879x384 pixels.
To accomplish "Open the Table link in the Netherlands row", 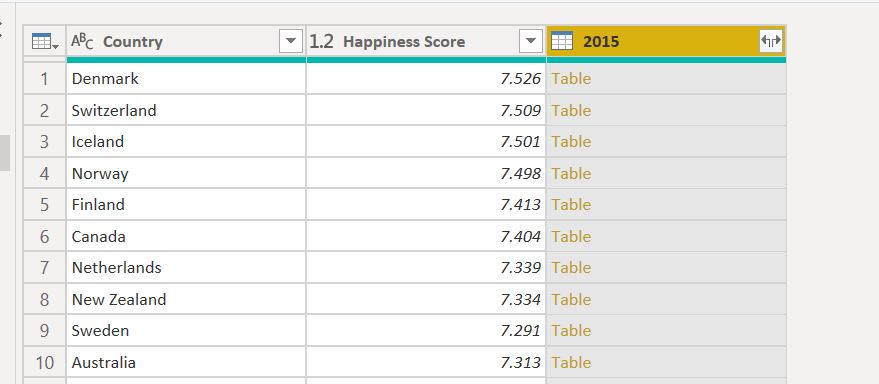I will click(x=571, y=267).
